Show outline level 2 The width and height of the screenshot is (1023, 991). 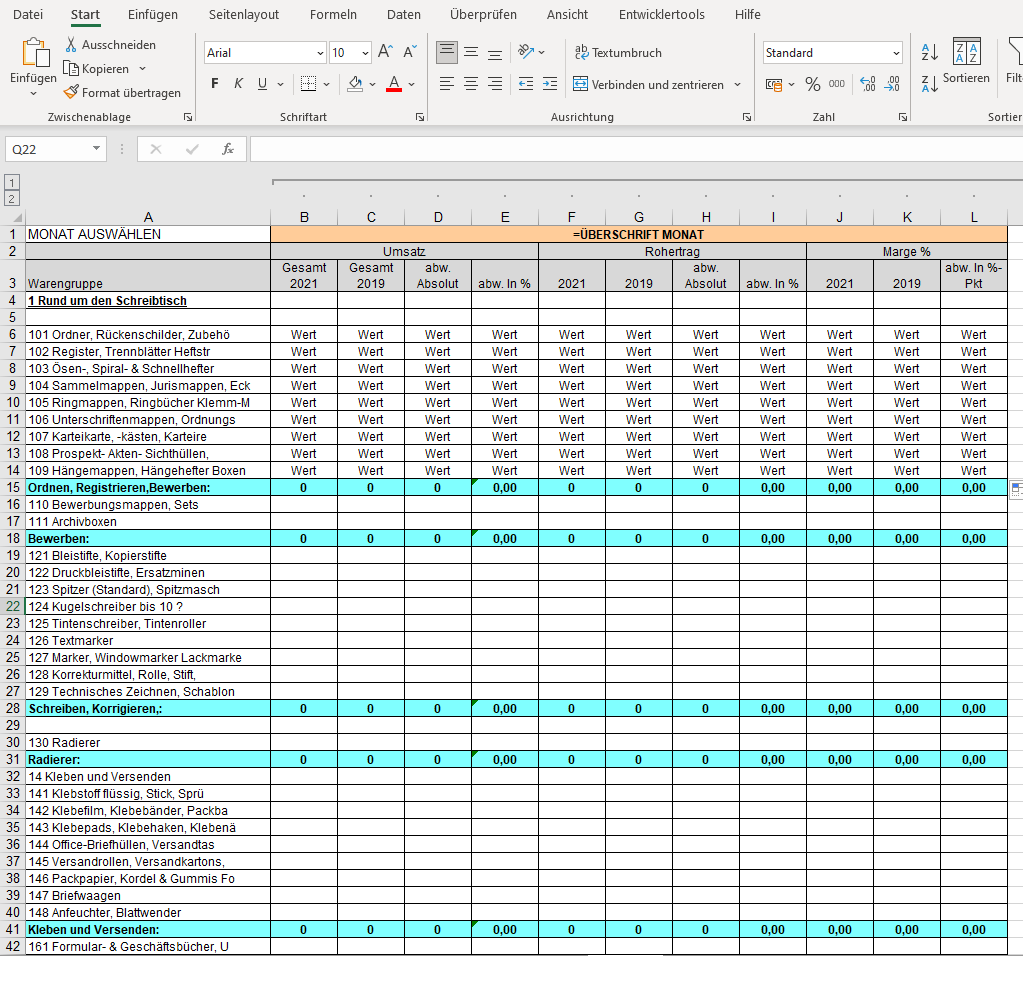click(12, 198)
